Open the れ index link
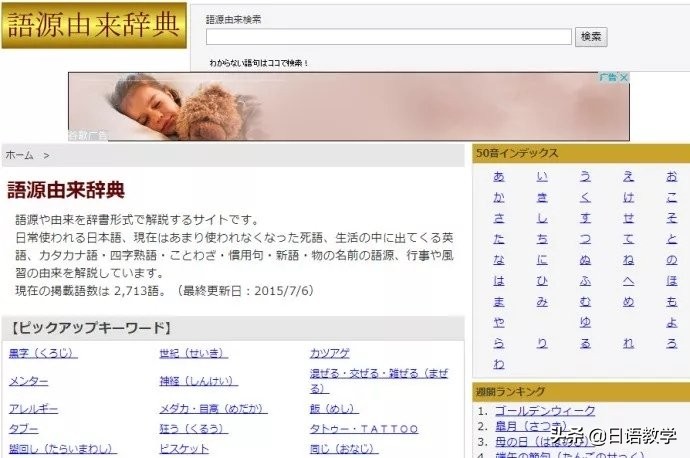This screenshot has width=690, height=458. (628, 343)
